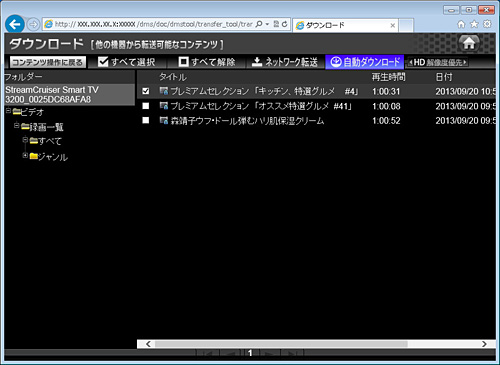Click コンテンツ操作に戻る button
Screen dimensions: 500x365
point(48,62)
